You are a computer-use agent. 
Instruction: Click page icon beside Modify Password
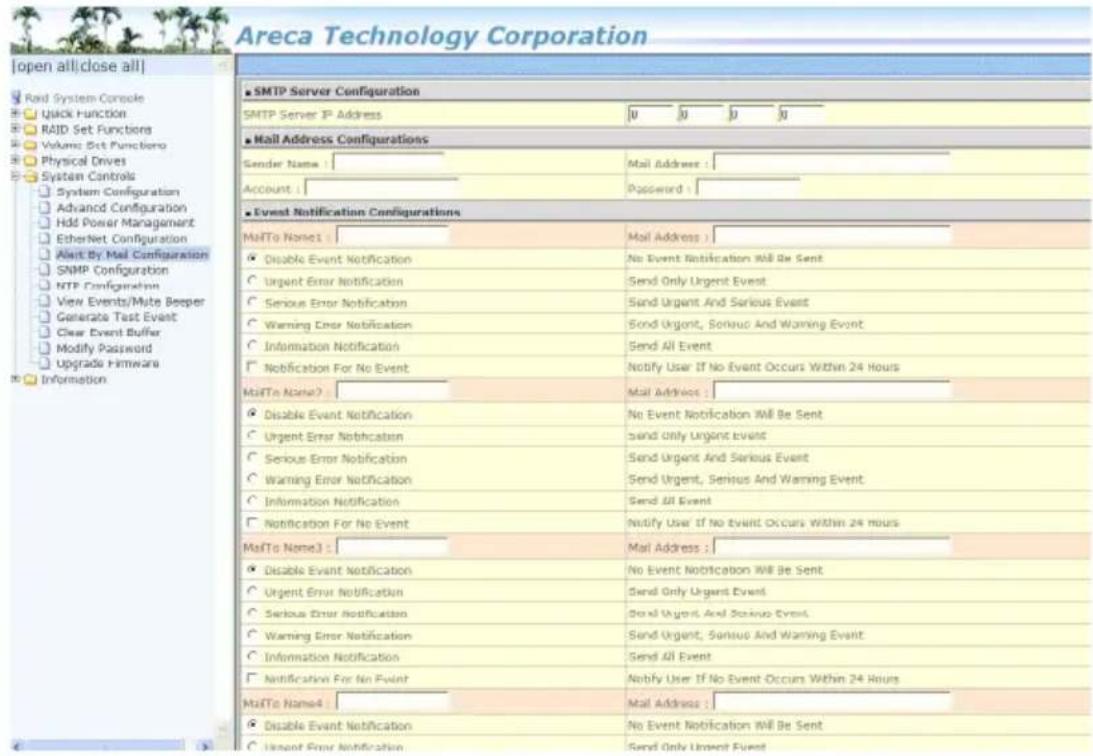tap(45, 348)
